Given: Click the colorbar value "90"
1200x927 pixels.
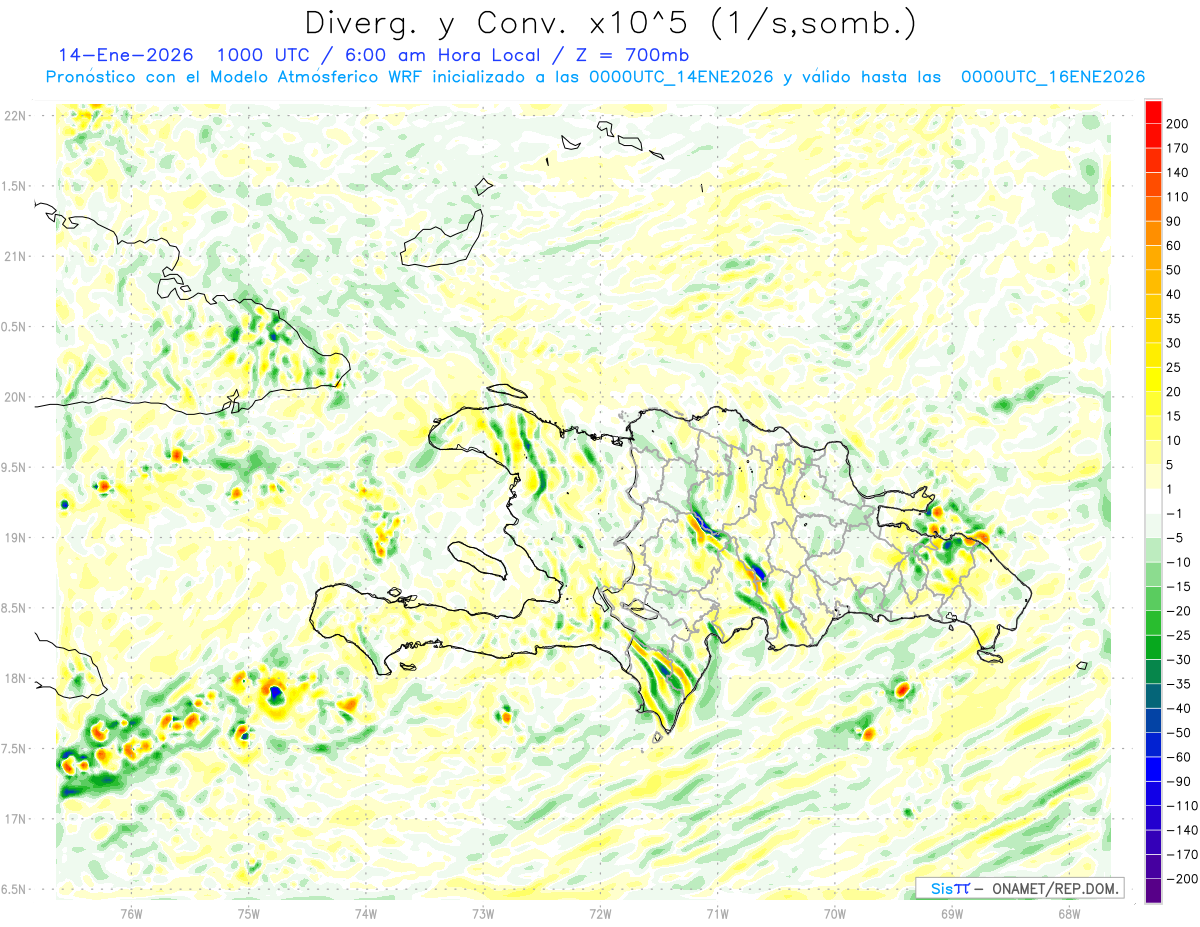Looking at the screenshot, I should 1174,221.
